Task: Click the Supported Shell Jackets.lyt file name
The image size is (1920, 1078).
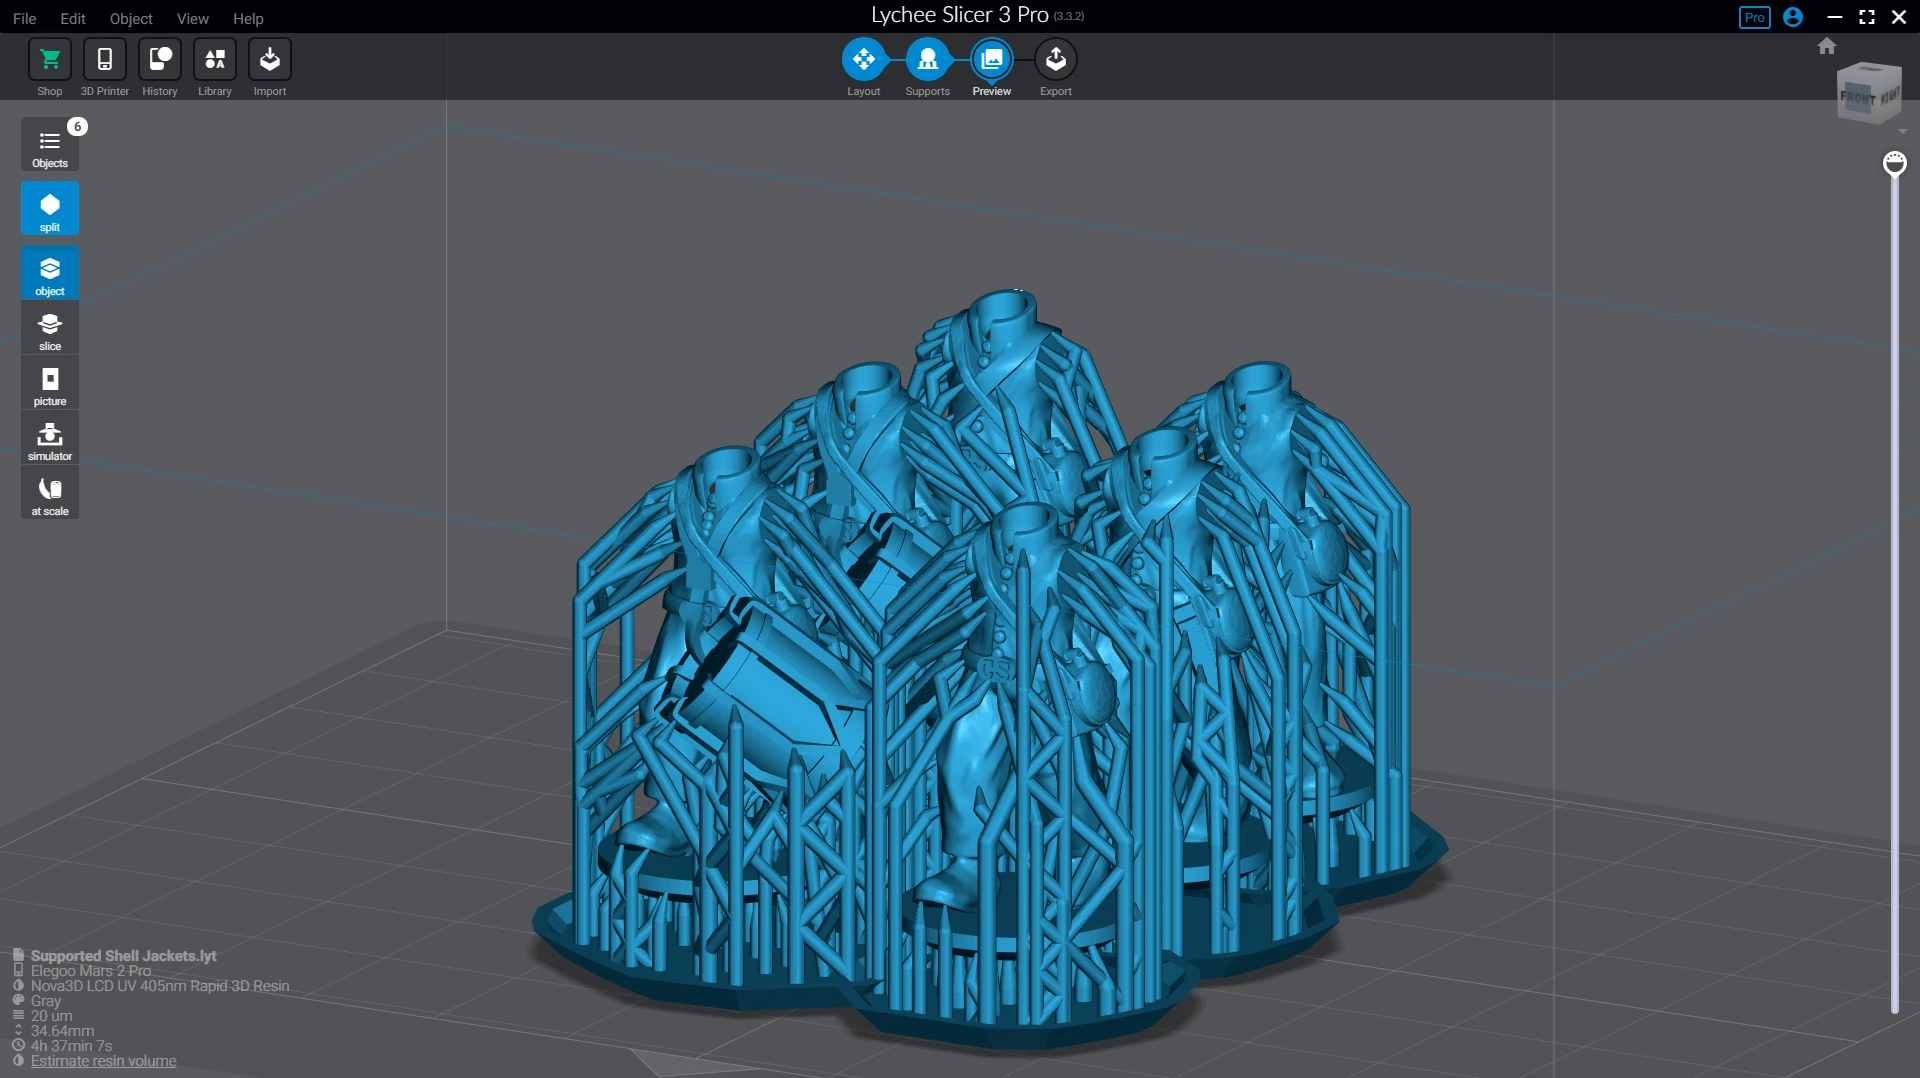Action: coord(123,956)
